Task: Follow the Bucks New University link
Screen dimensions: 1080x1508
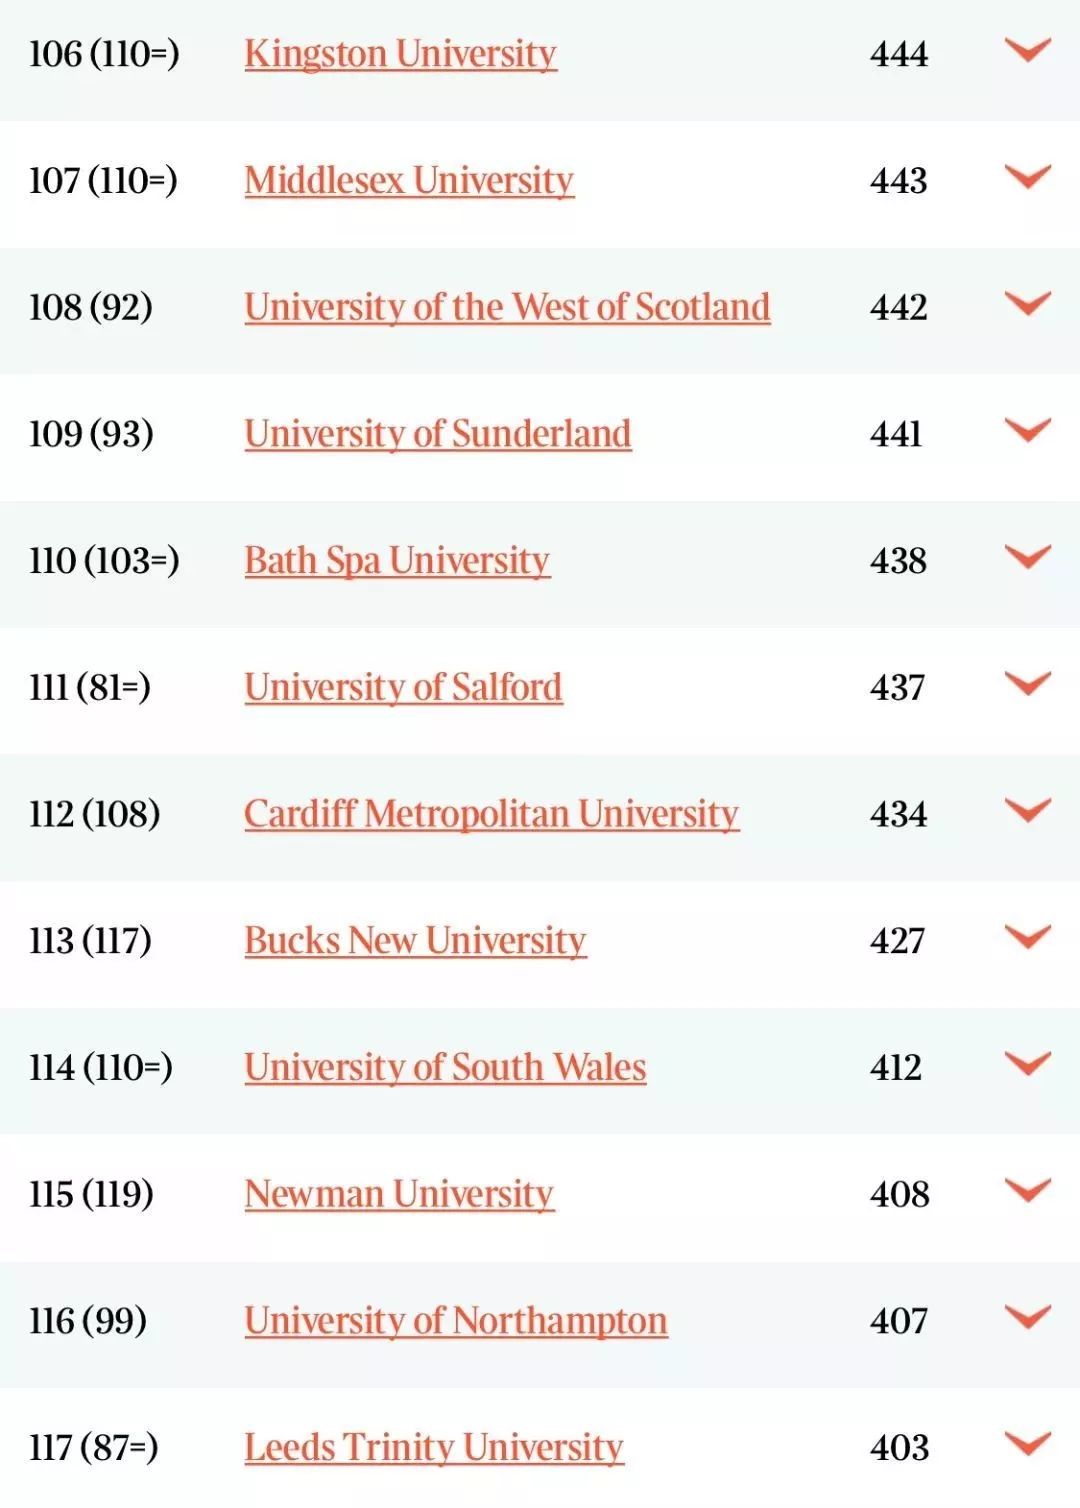Action: [x=415, y=941]
